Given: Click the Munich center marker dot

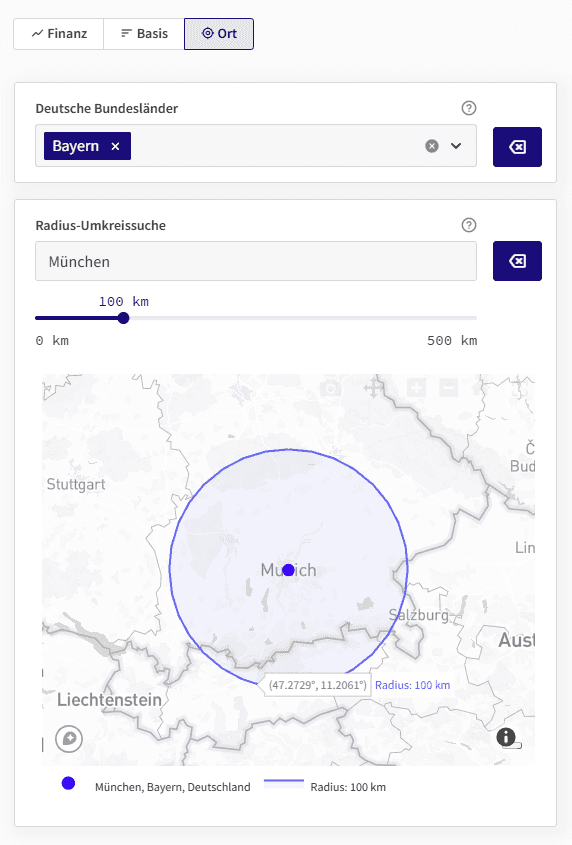Looking at the screenshot, I should click(288, 570).
